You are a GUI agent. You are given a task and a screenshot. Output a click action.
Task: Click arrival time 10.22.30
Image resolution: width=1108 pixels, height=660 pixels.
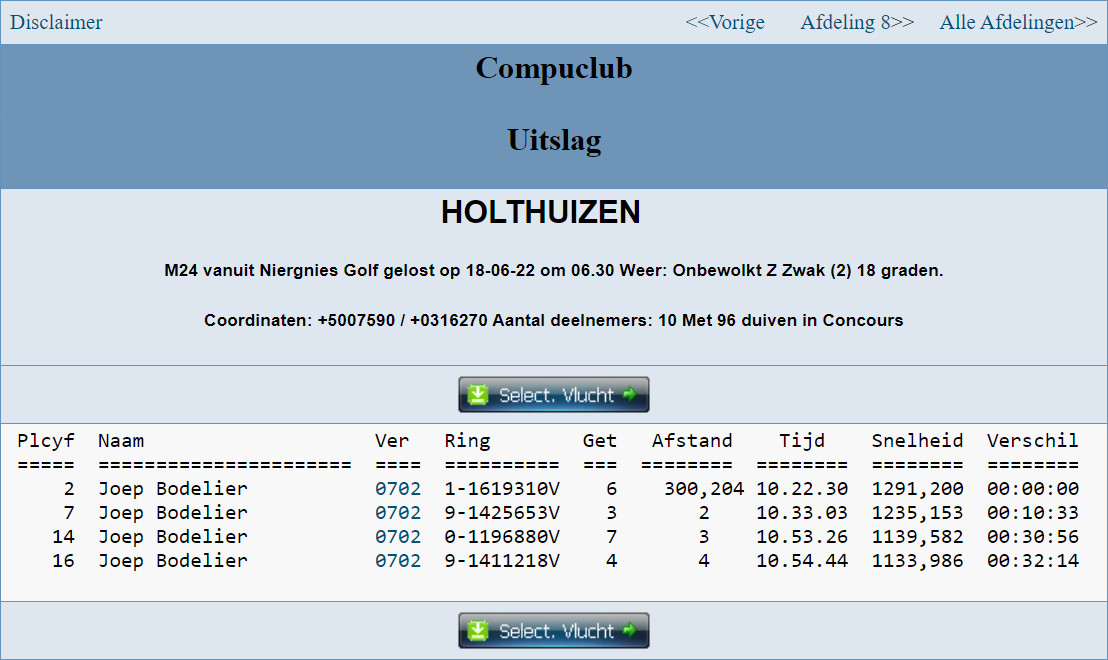[802, 488]
